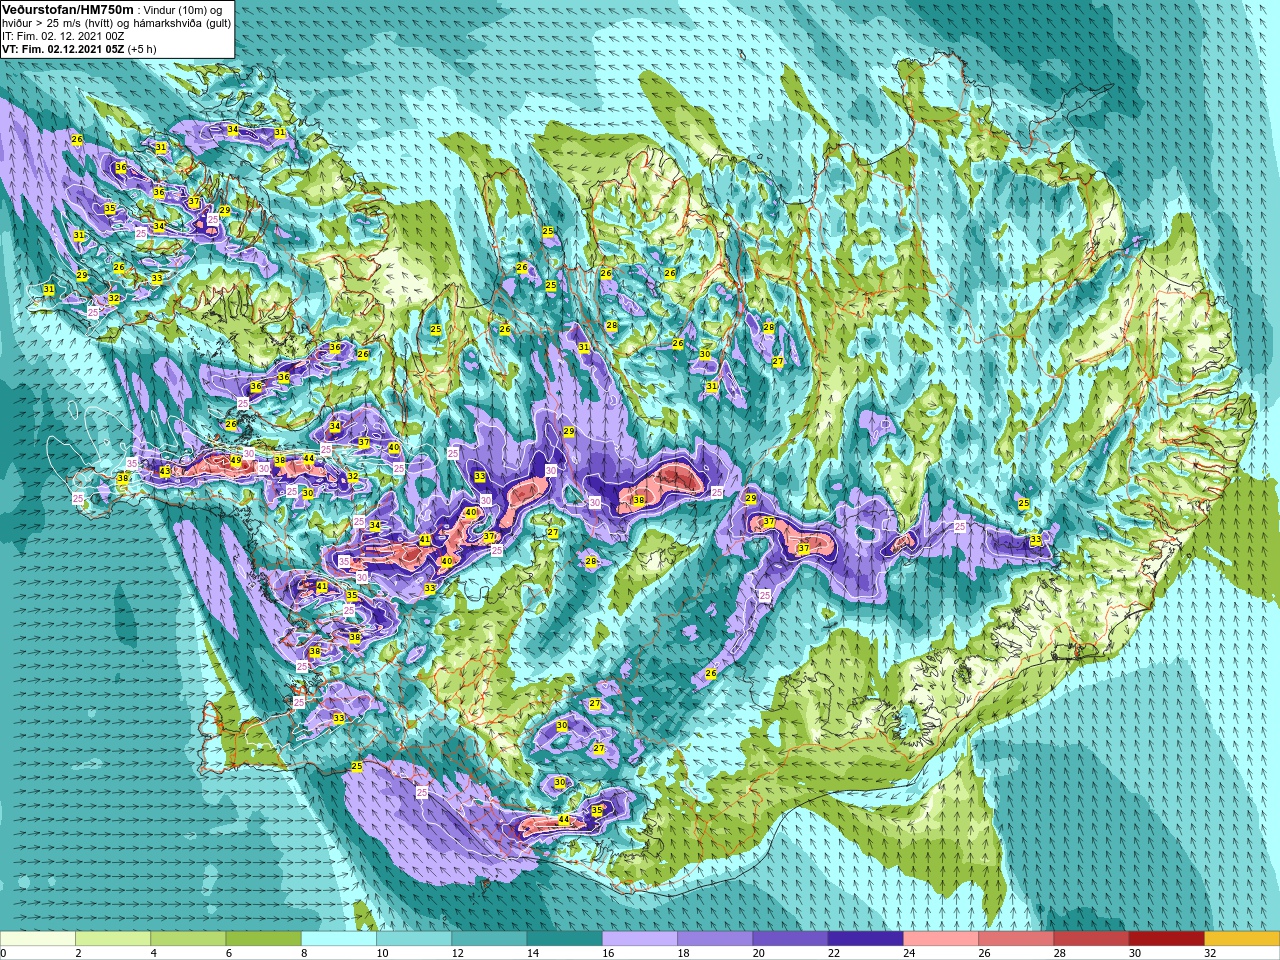Screen dimensions: 1280x960
Task: Click the bold Veðurstofan/HM750m title text
Action: pos(68,9)
